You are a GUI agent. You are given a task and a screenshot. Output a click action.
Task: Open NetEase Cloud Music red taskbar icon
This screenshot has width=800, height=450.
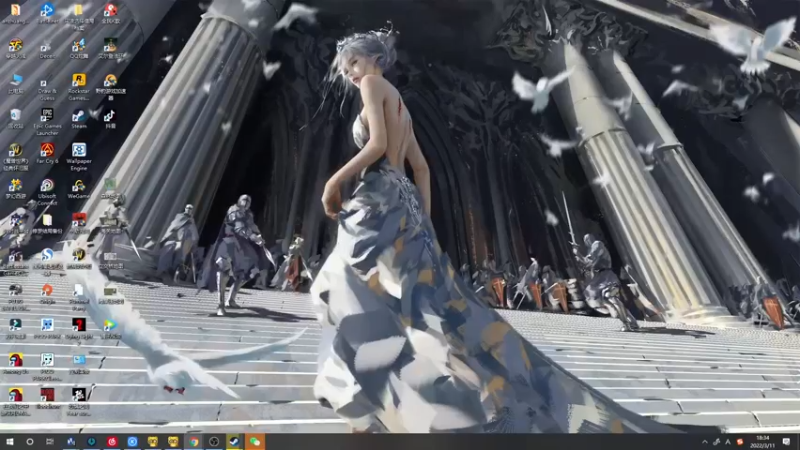pos(112,441)
